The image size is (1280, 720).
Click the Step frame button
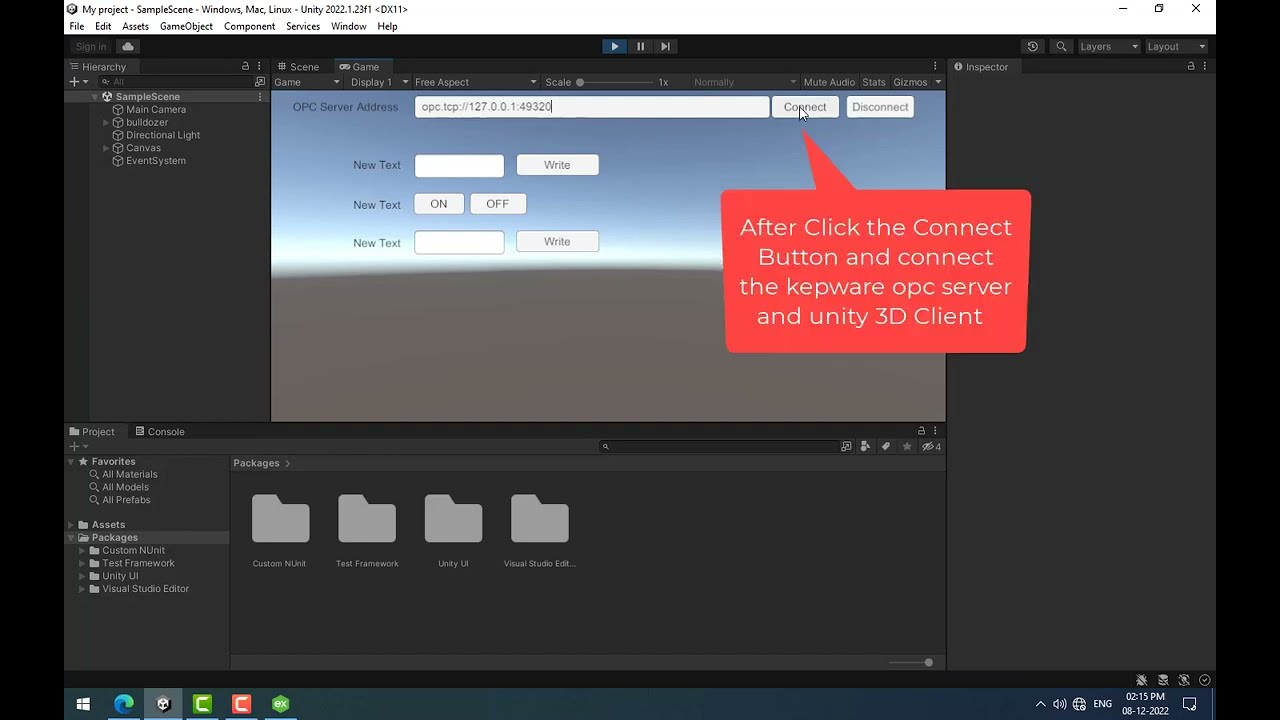[666, 46]
